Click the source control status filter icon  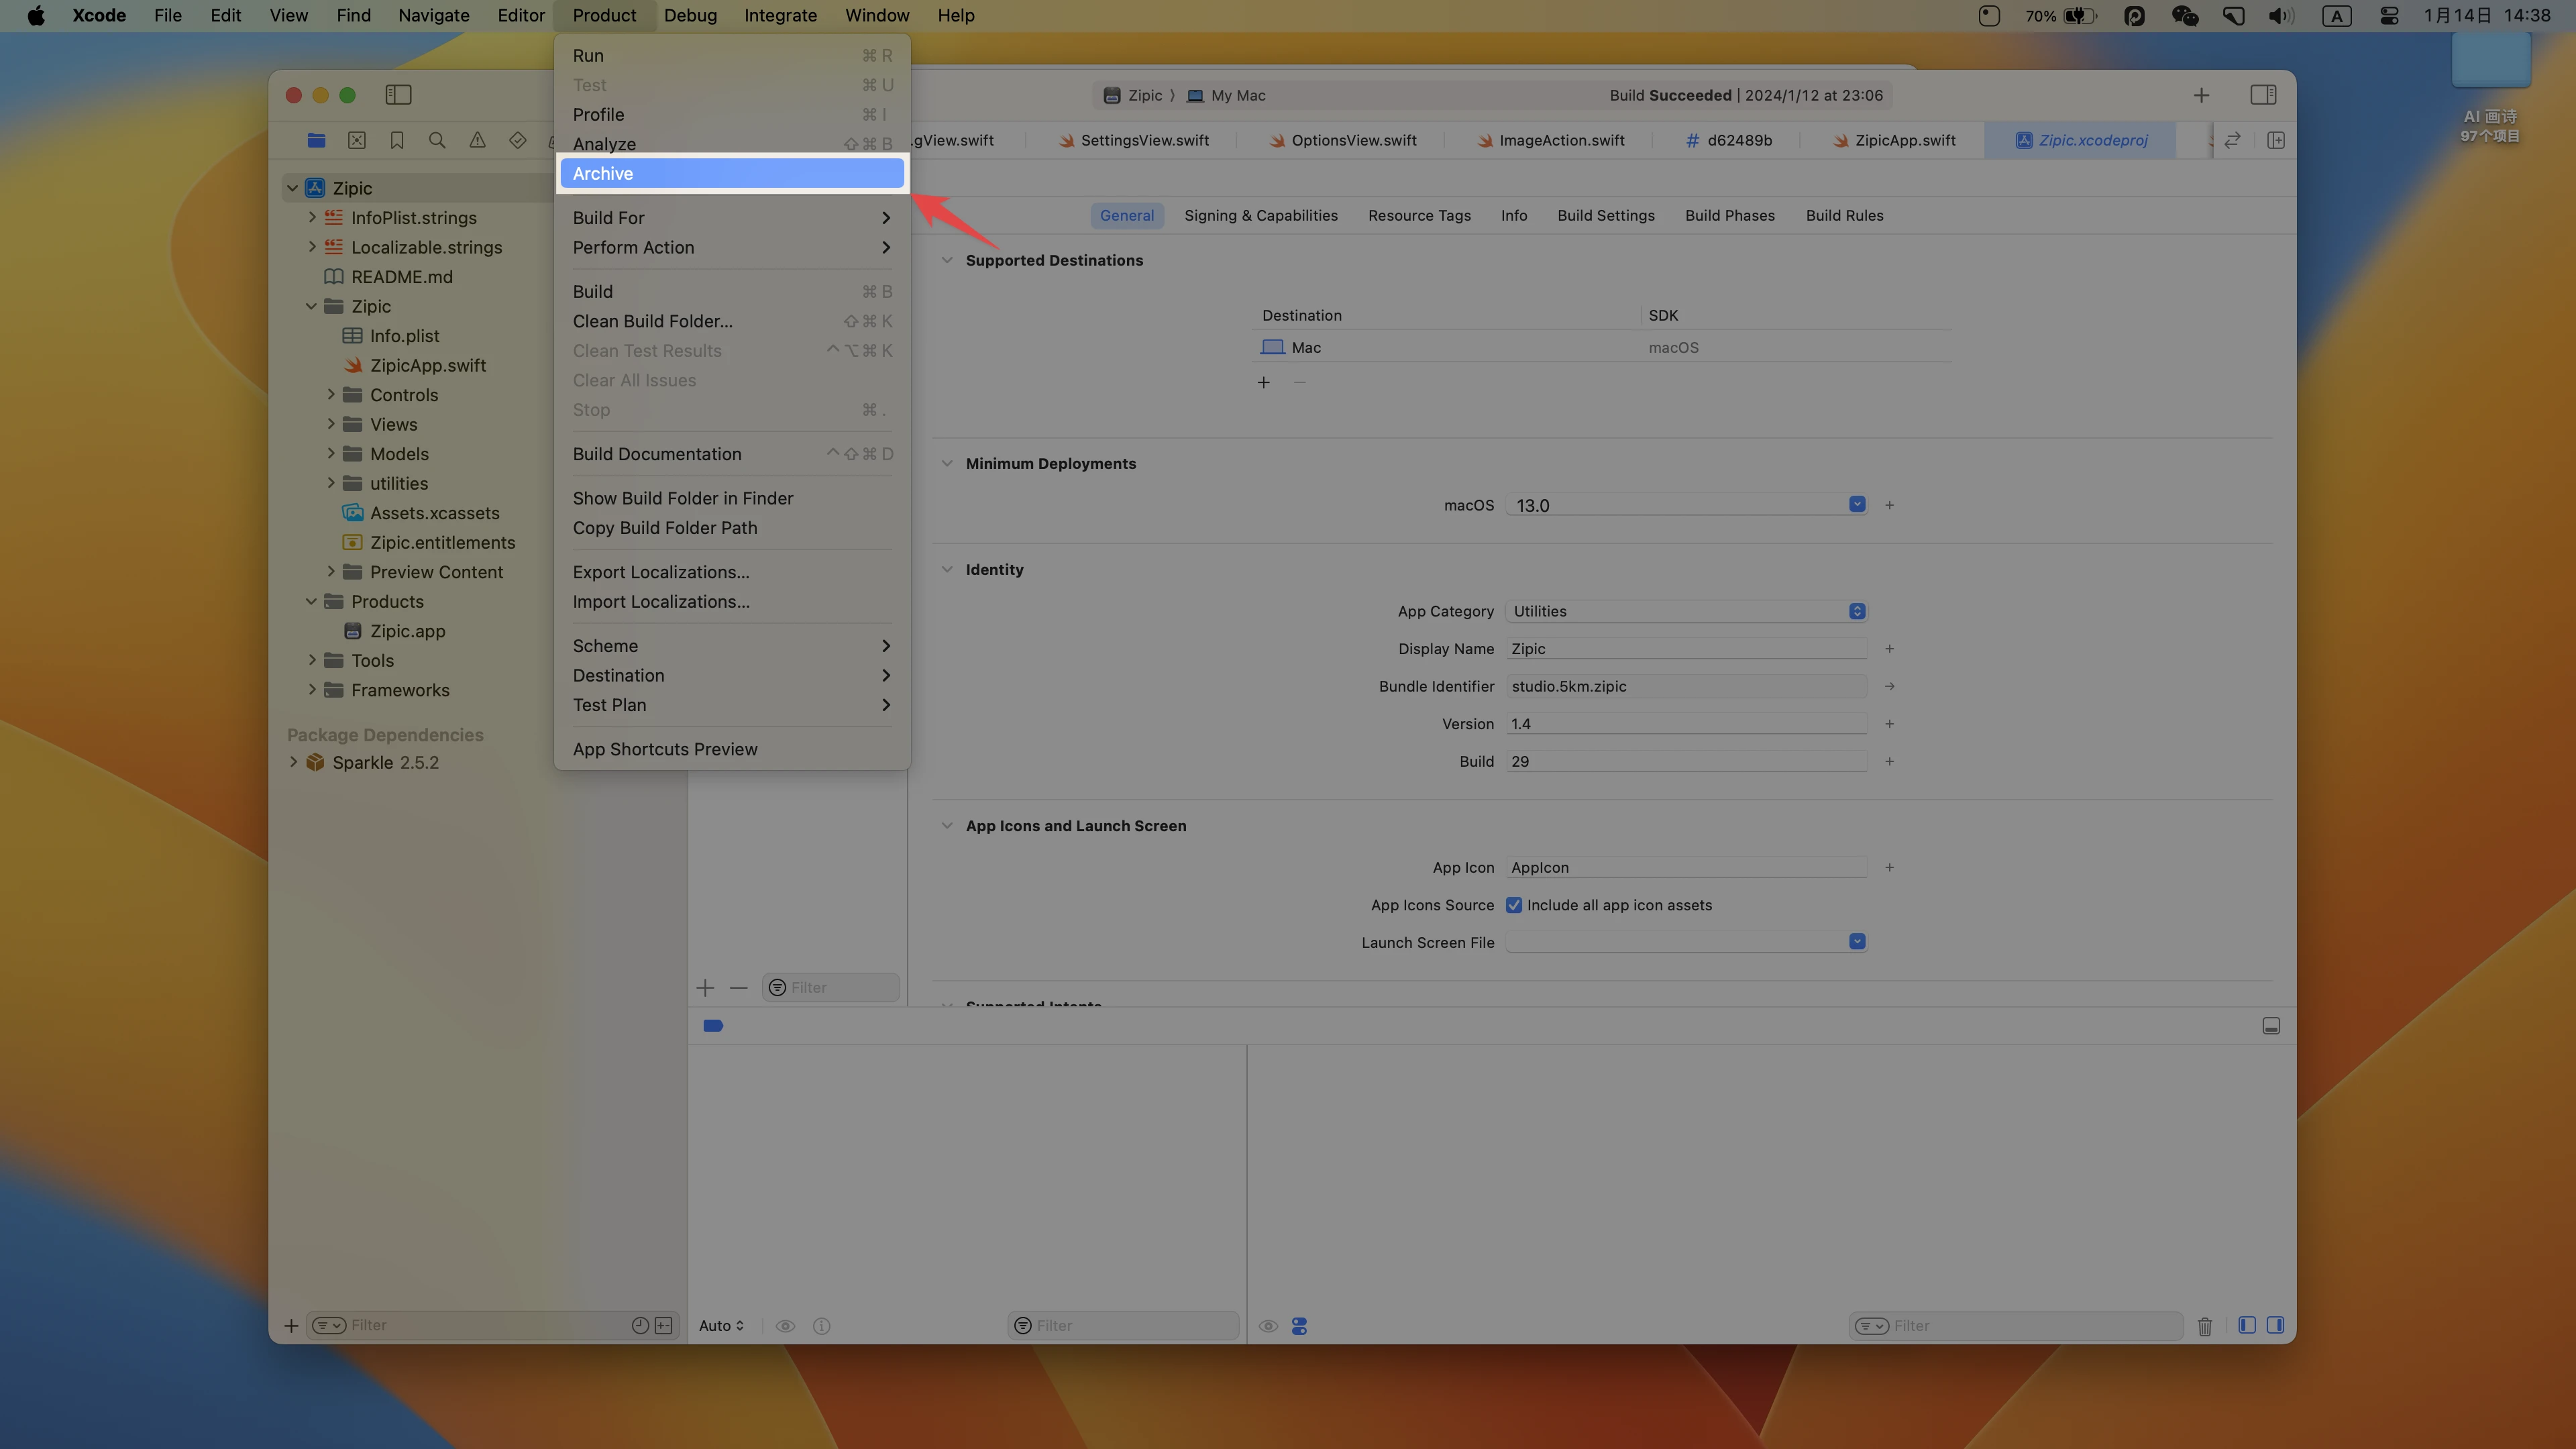pos(663,1325)
